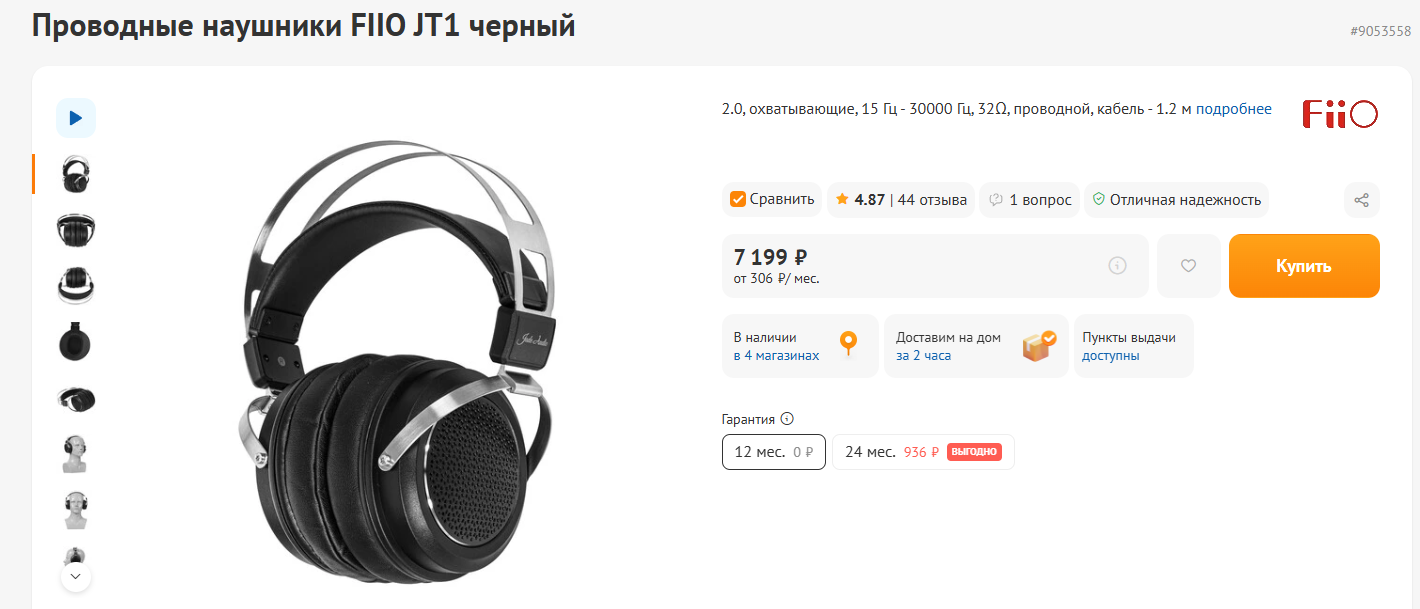Play the product video thumbnail
The image size is (1420, 609).
tap(76, 118)
